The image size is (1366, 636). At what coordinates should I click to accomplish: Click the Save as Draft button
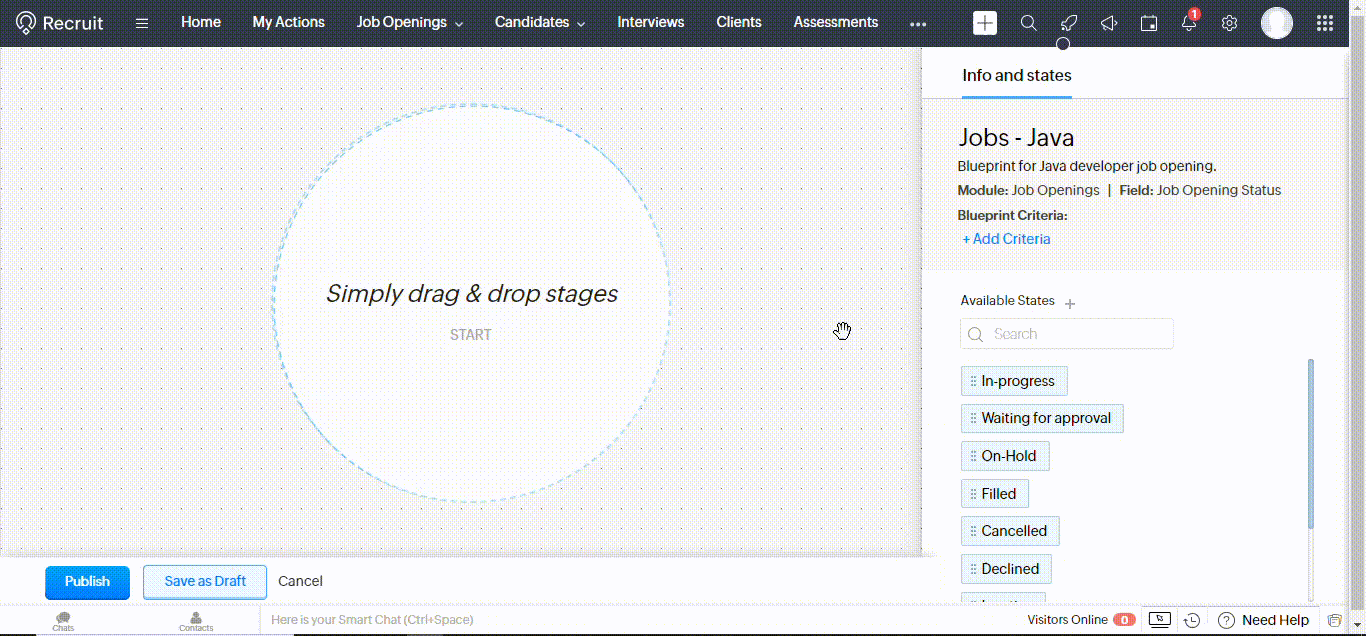205,582
